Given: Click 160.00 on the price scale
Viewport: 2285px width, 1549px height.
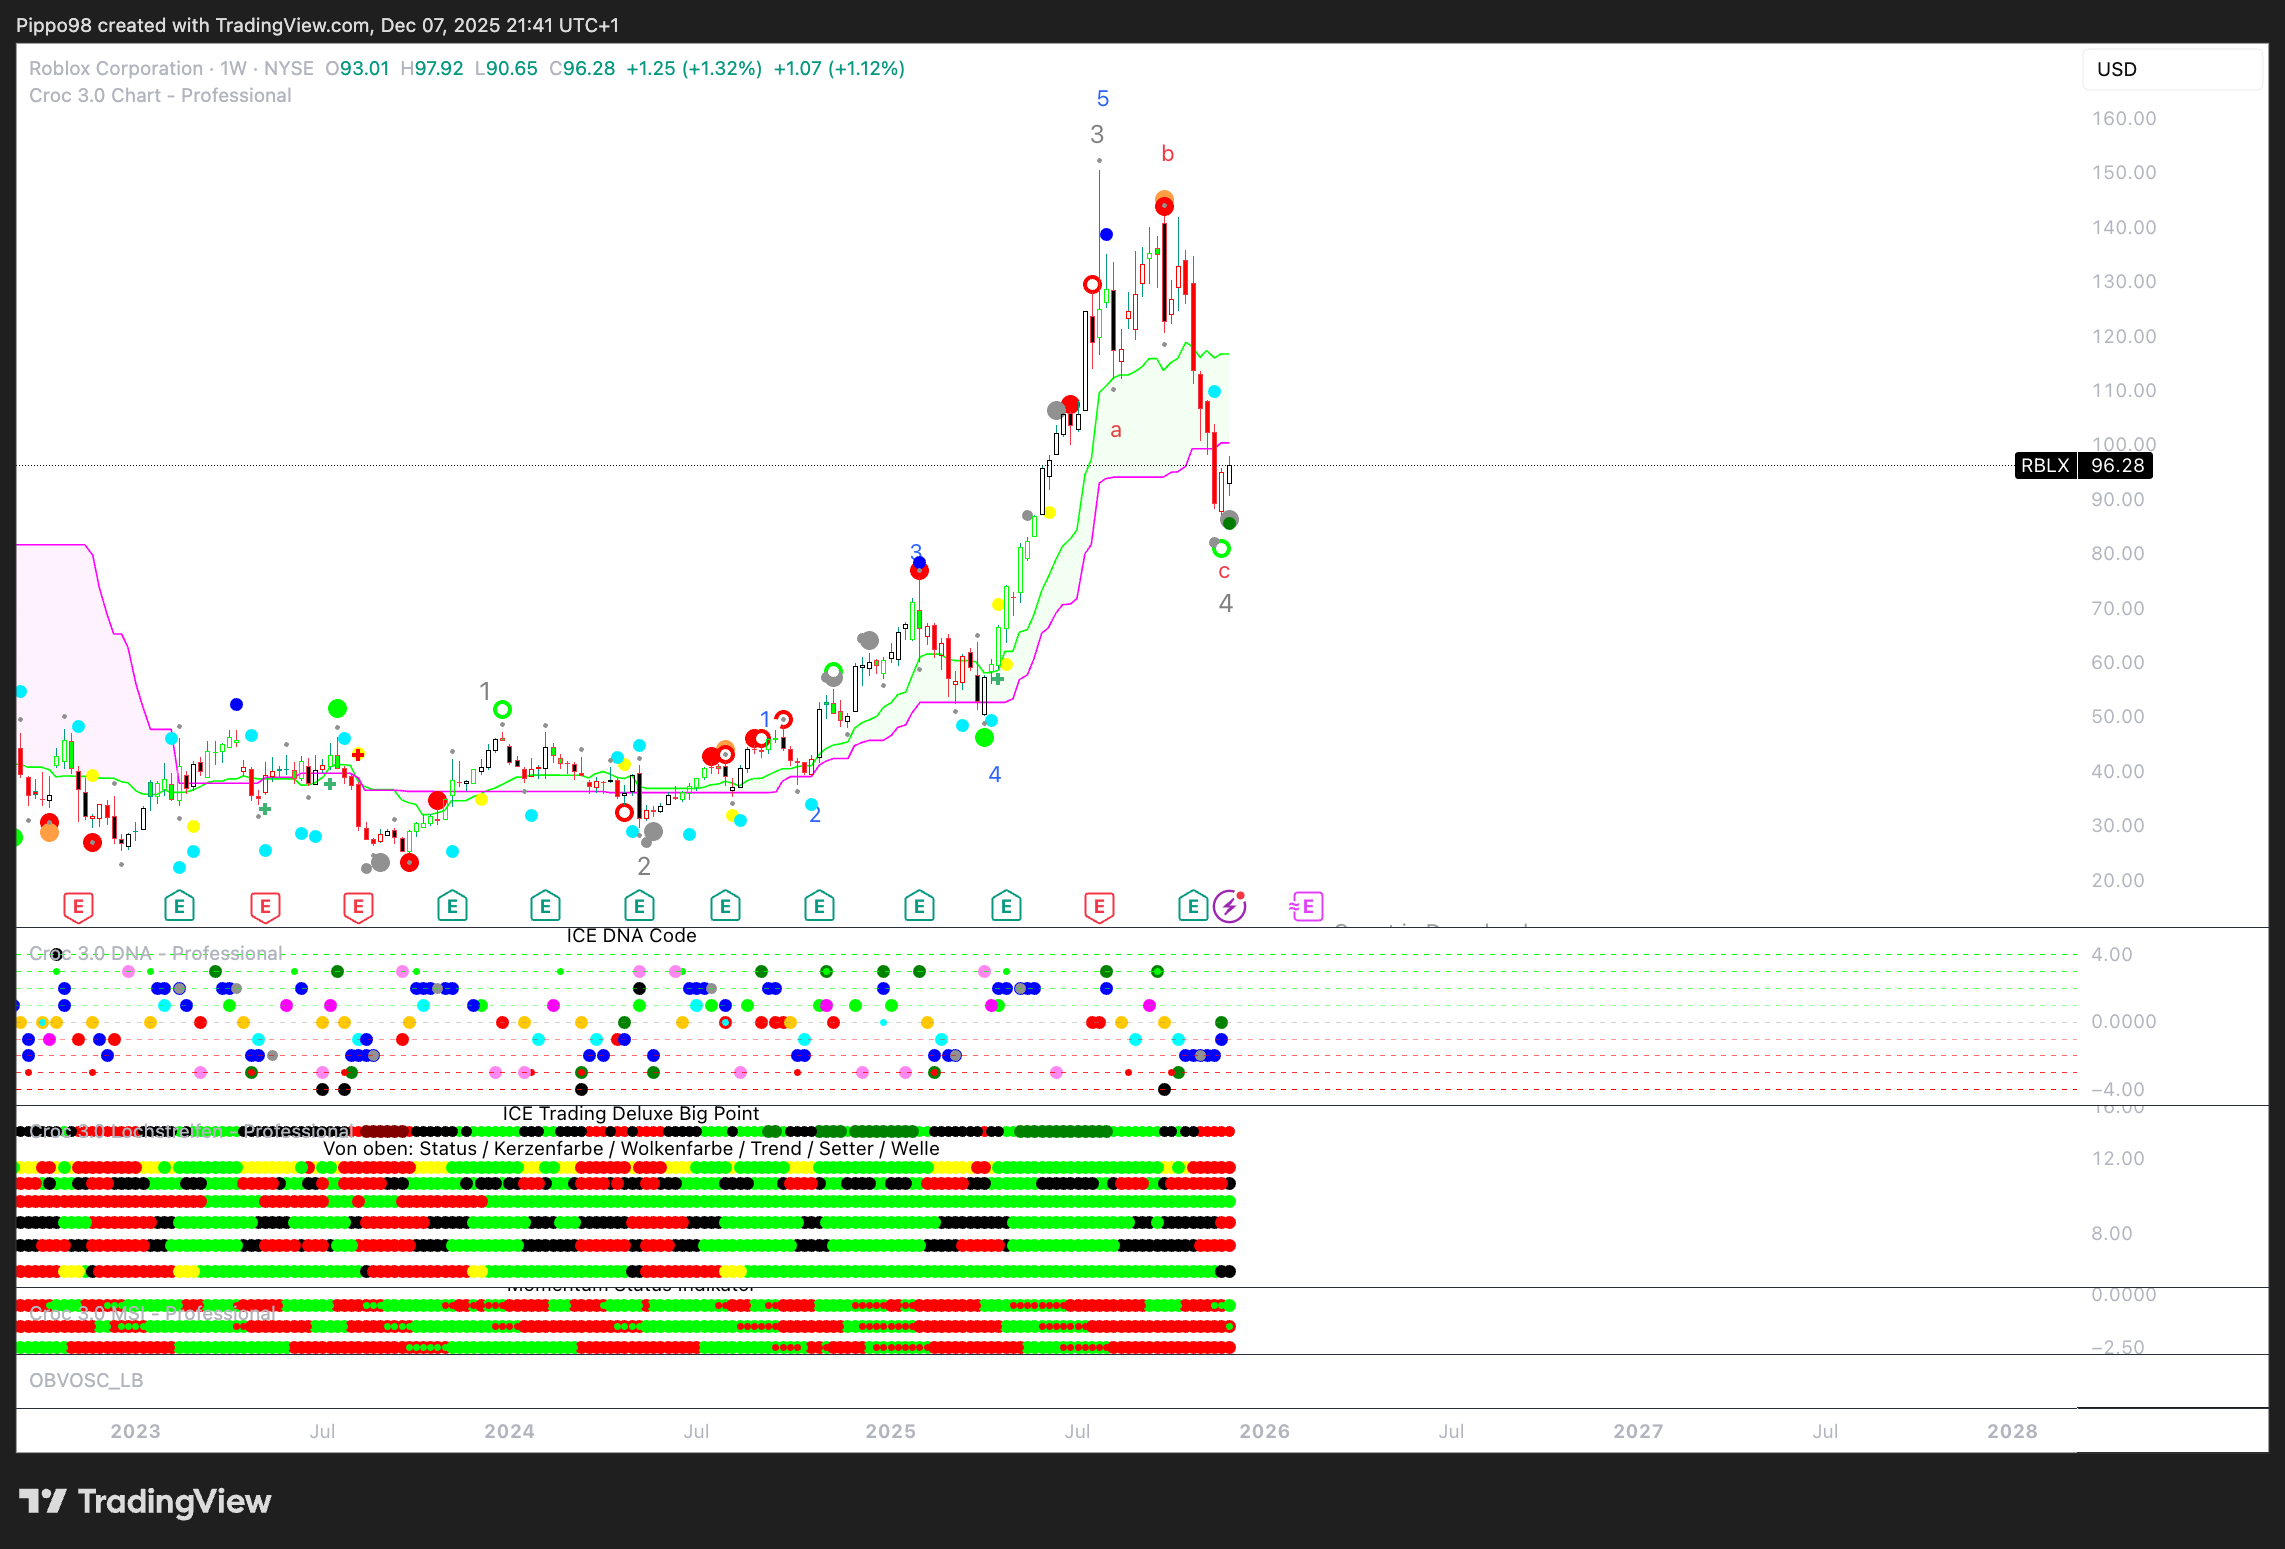Looking at the screenshot, I should pyautogui.click(x=2124, y=118).
